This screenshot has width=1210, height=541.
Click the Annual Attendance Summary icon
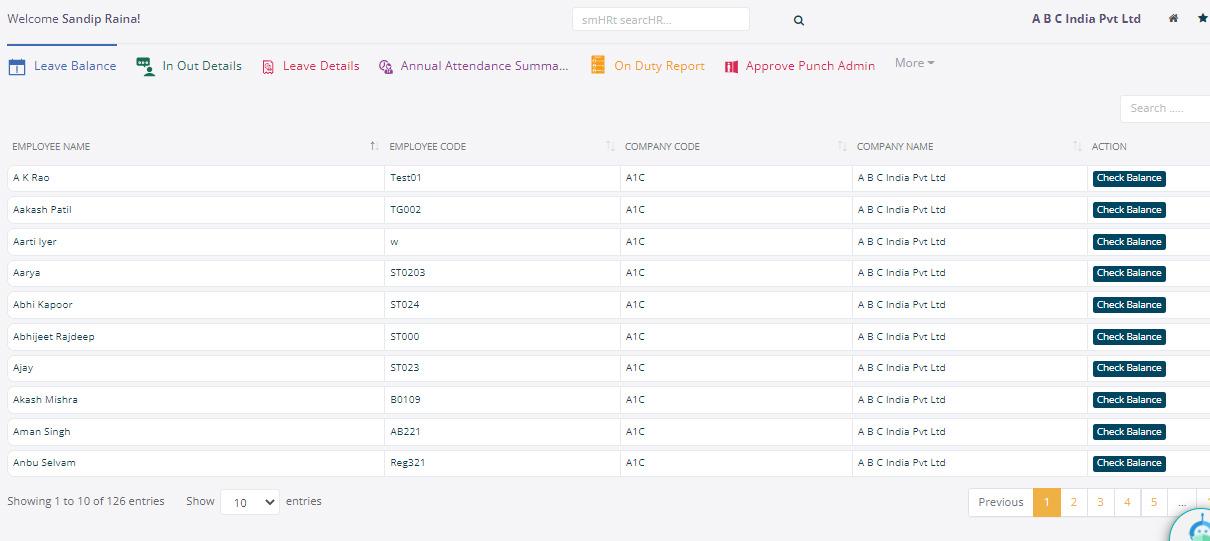pos(386,67)
